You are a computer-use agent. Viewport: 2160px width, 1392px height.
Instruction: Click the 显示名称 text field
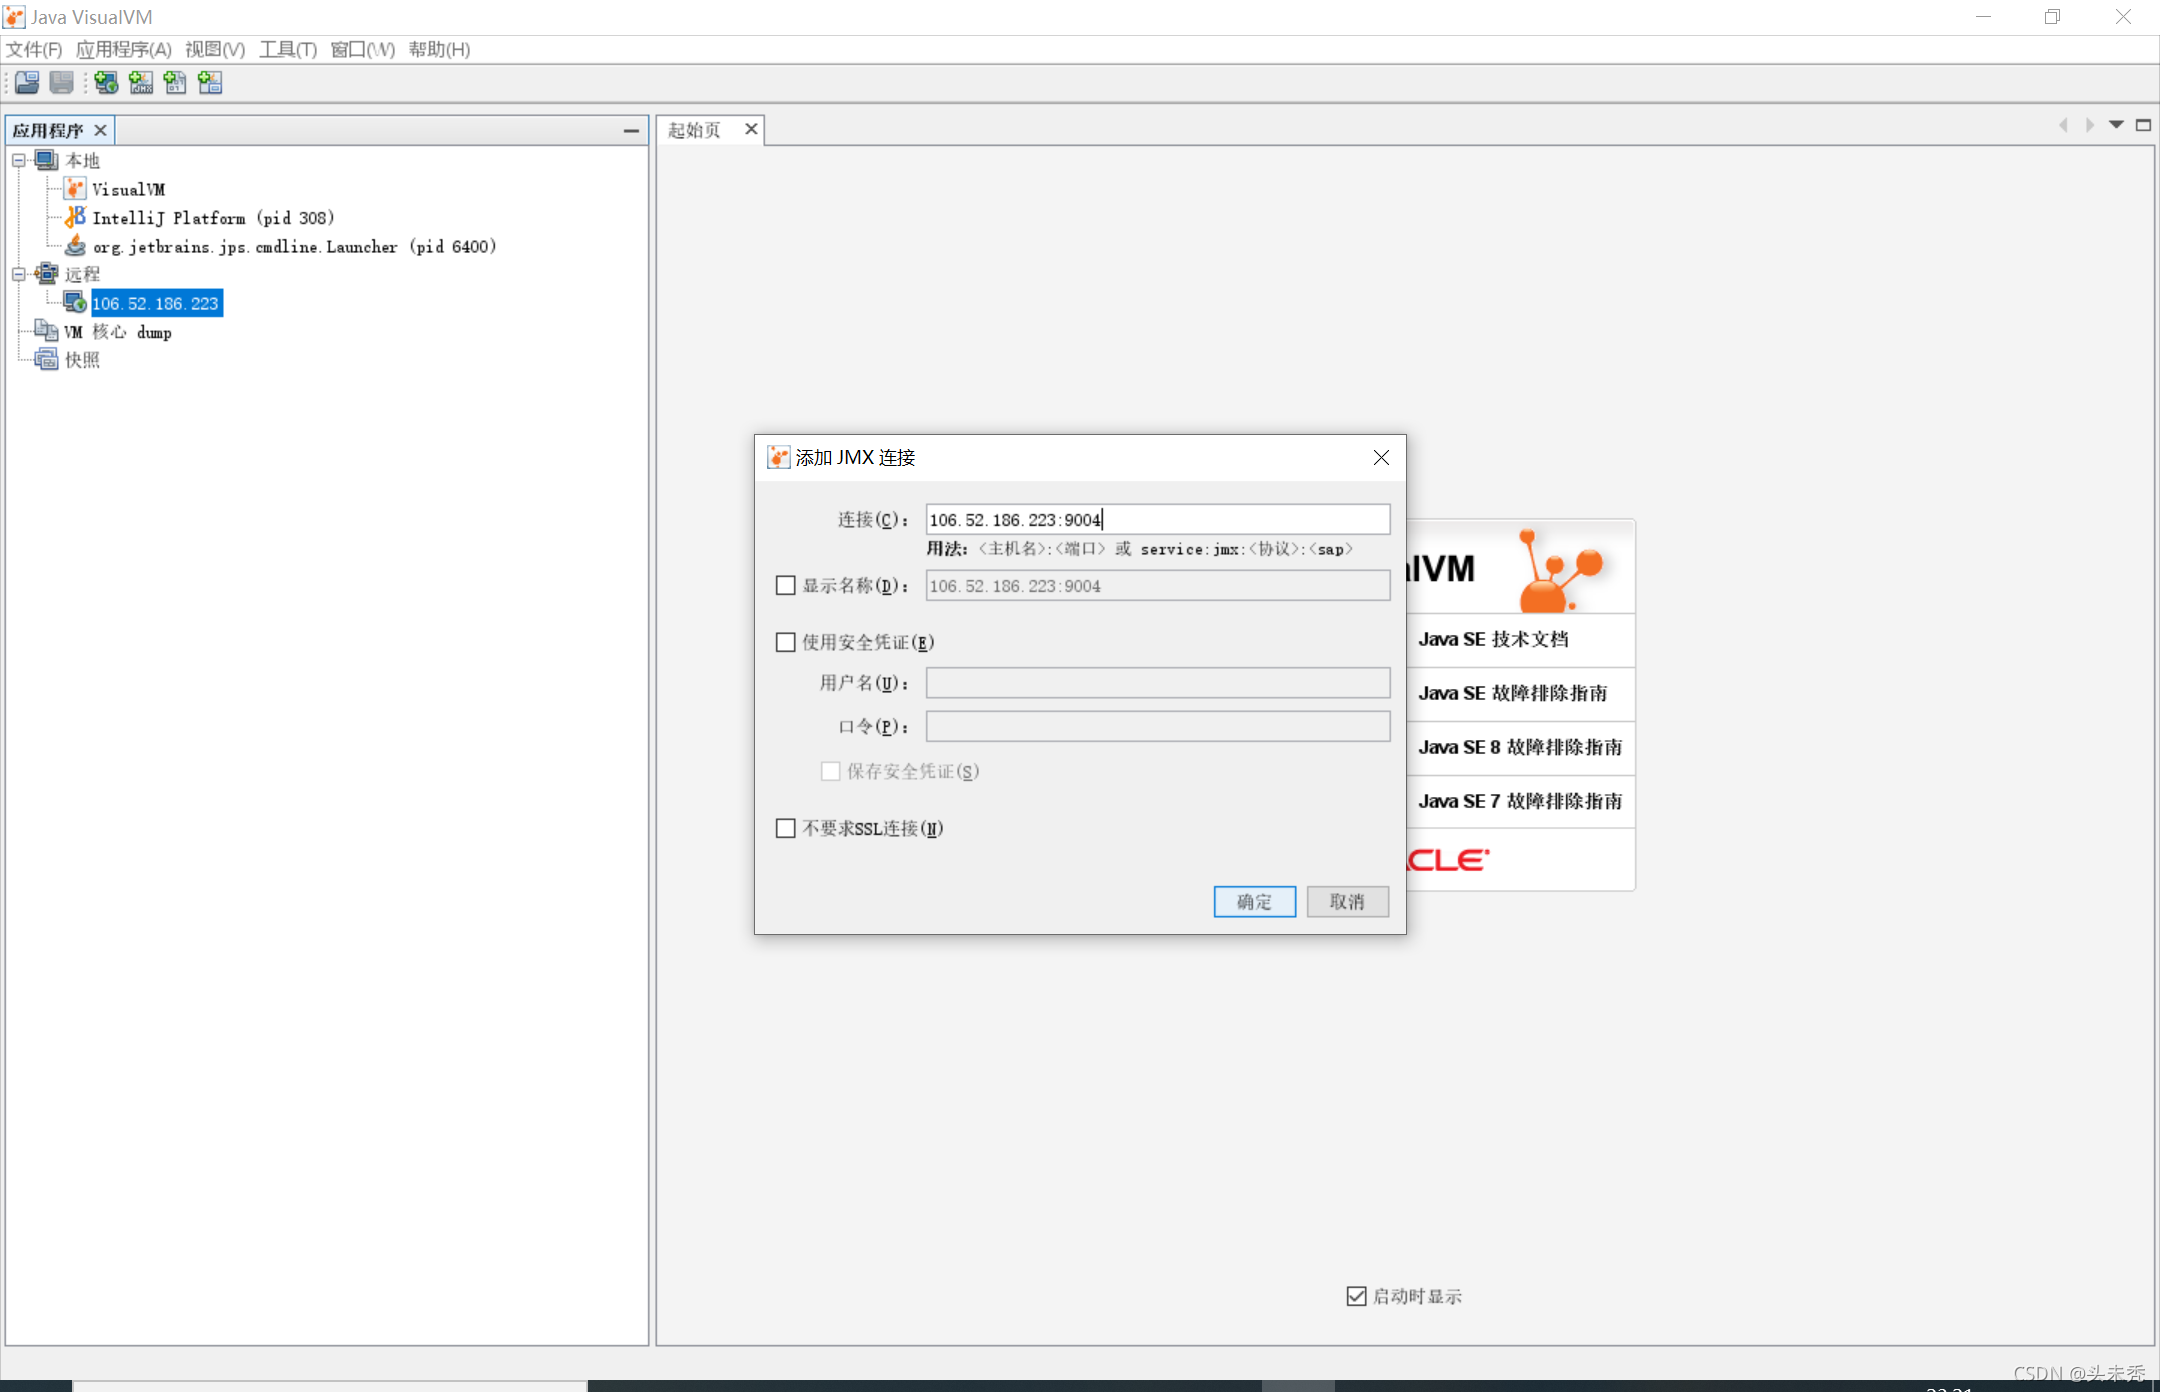(1158, 586)
